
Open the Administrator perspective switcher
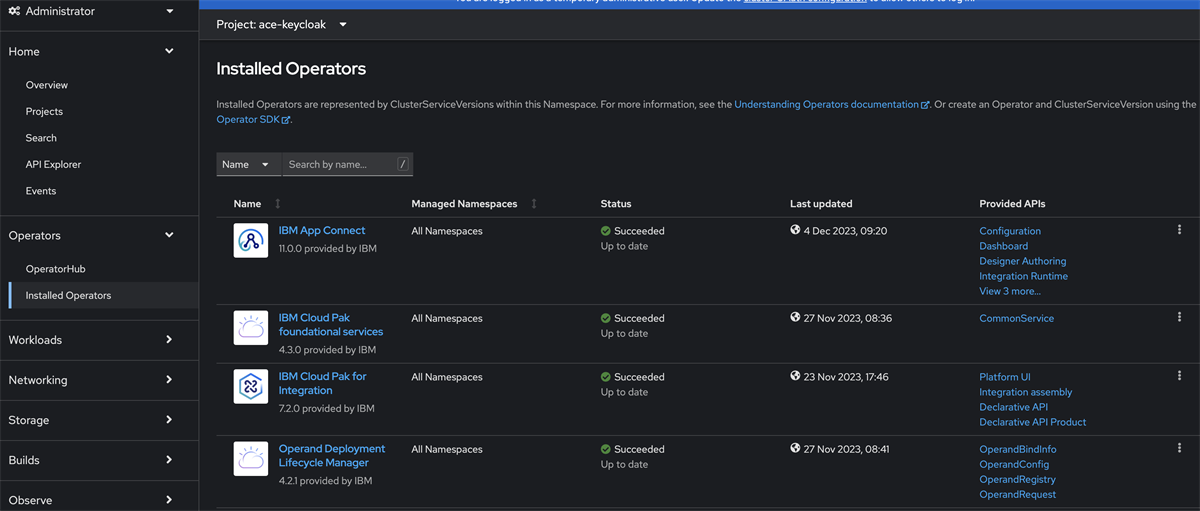92,12
